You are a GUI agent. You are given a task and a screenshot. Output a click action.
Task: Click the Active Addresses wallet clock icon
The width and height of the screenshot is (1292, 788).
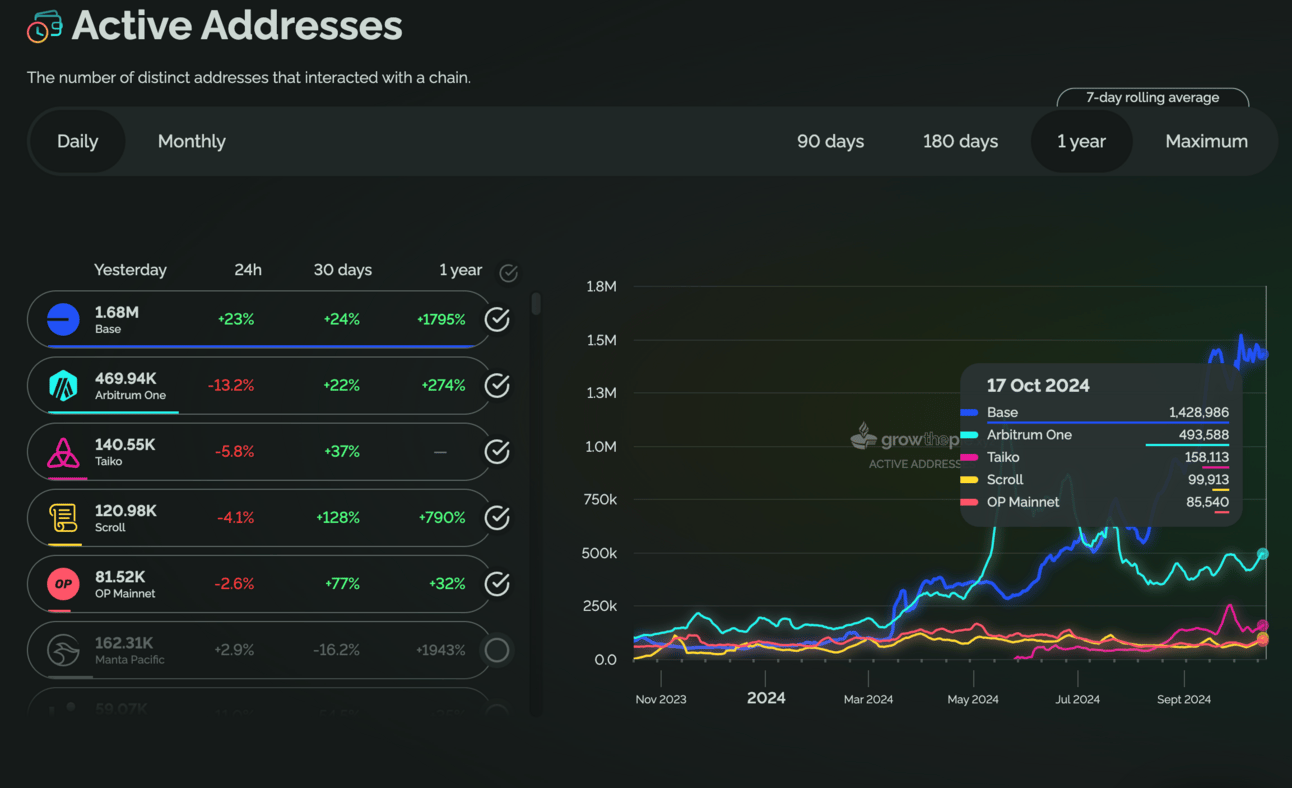(44, 27)
